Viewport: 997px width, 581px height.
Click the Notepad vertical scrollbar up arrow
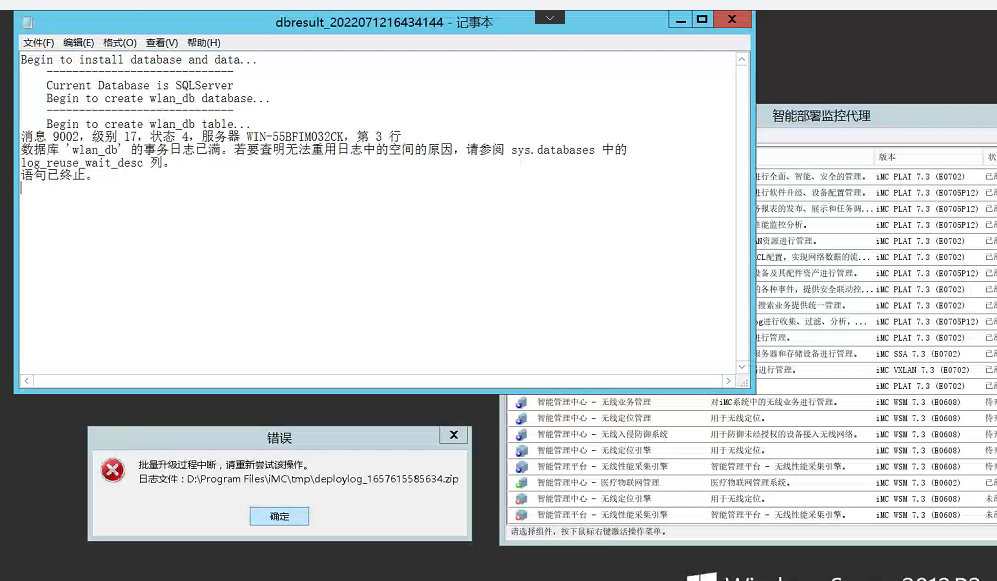[x=742, y=59]
